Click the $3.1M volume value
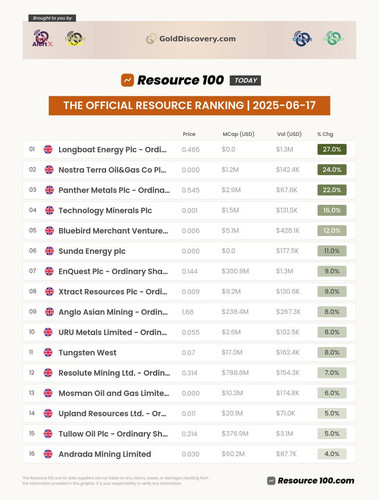The width and height of the screenshot is (379, 500). (x=285, y=434)
